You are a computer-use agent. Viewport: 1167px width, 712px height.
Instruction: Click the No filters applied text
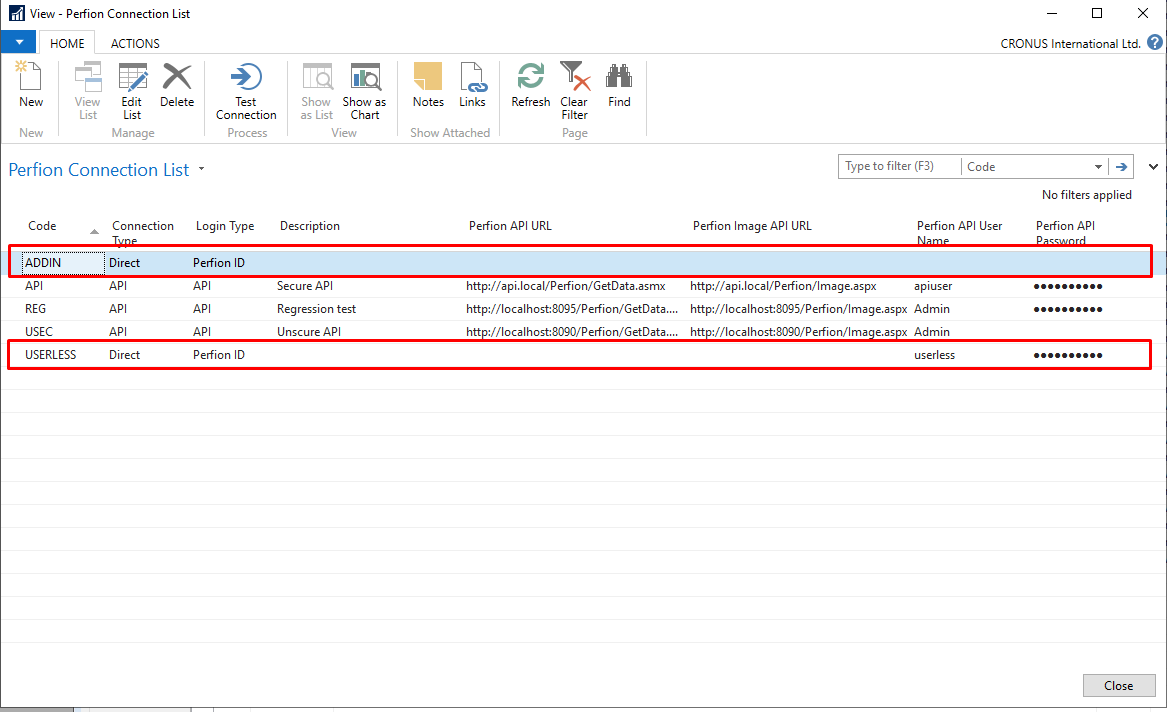point(1087,195)
